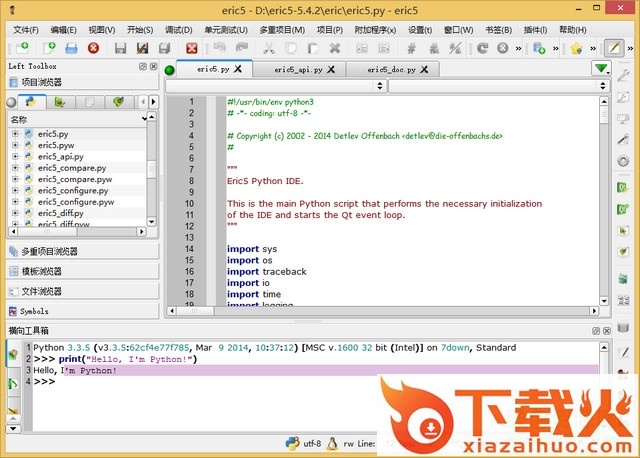
Task: Open the left class/function combo box above editor
Action: click(275, 87)
